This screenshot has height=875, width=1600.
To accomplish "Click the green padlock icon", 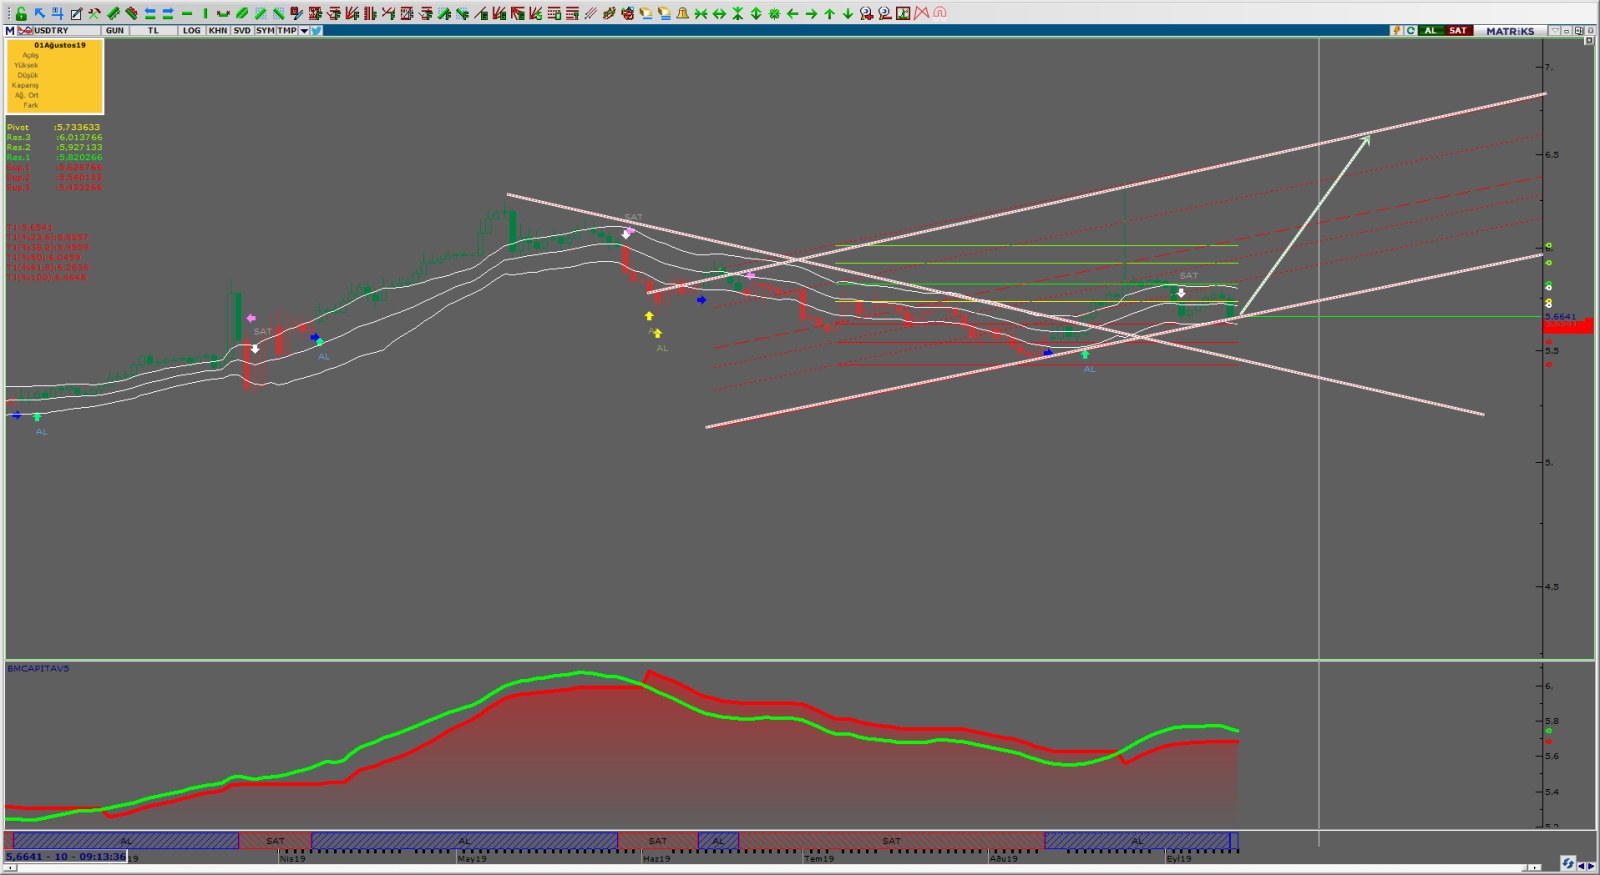I will [x=21, y=13].
